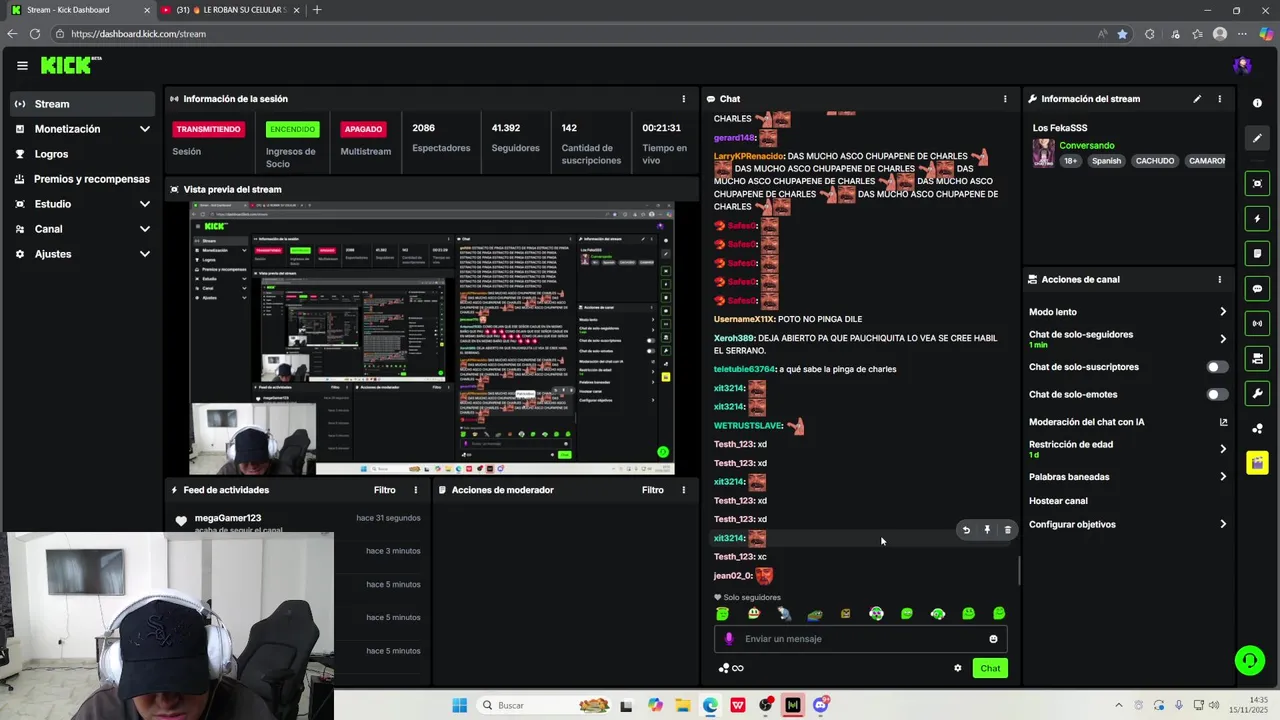
Task: Click the yellow clapperboard icon in right sidebar
Action: (x=1257, y=463)
